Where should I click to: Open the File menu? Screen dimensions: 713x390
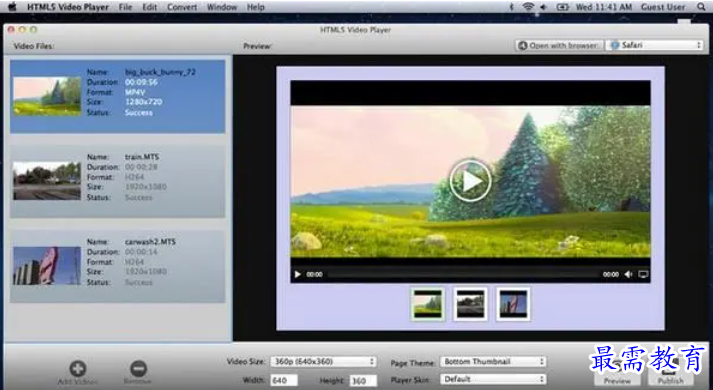[x=125, y=7]
